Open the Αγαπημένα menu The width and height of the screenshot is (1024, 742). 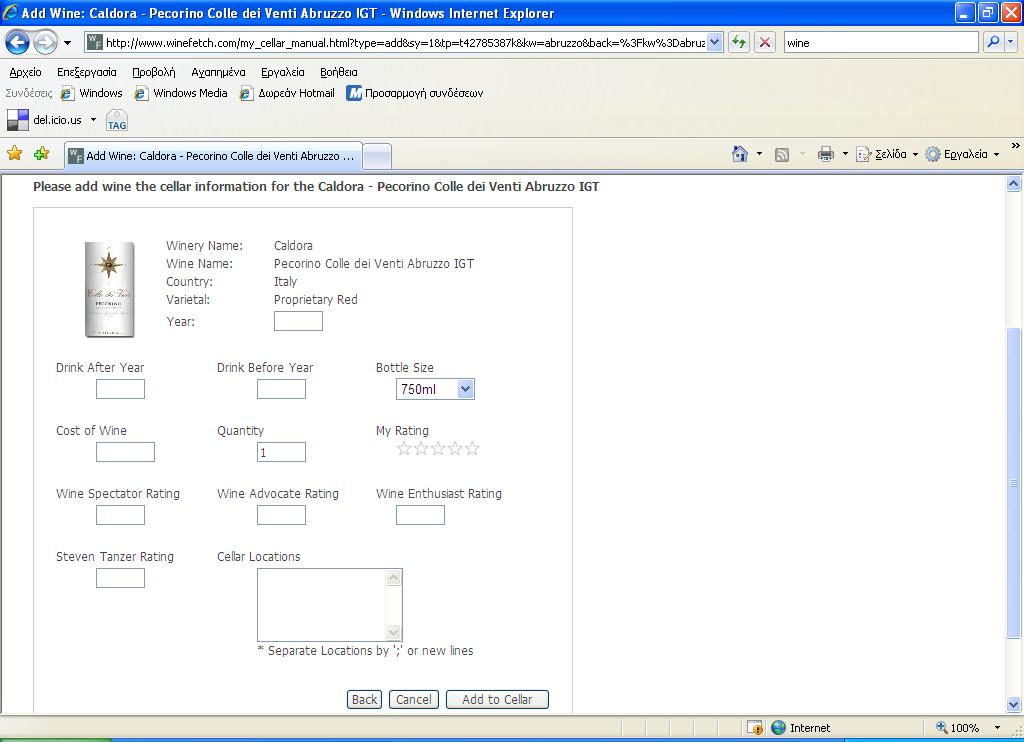[x=218, y=72]
